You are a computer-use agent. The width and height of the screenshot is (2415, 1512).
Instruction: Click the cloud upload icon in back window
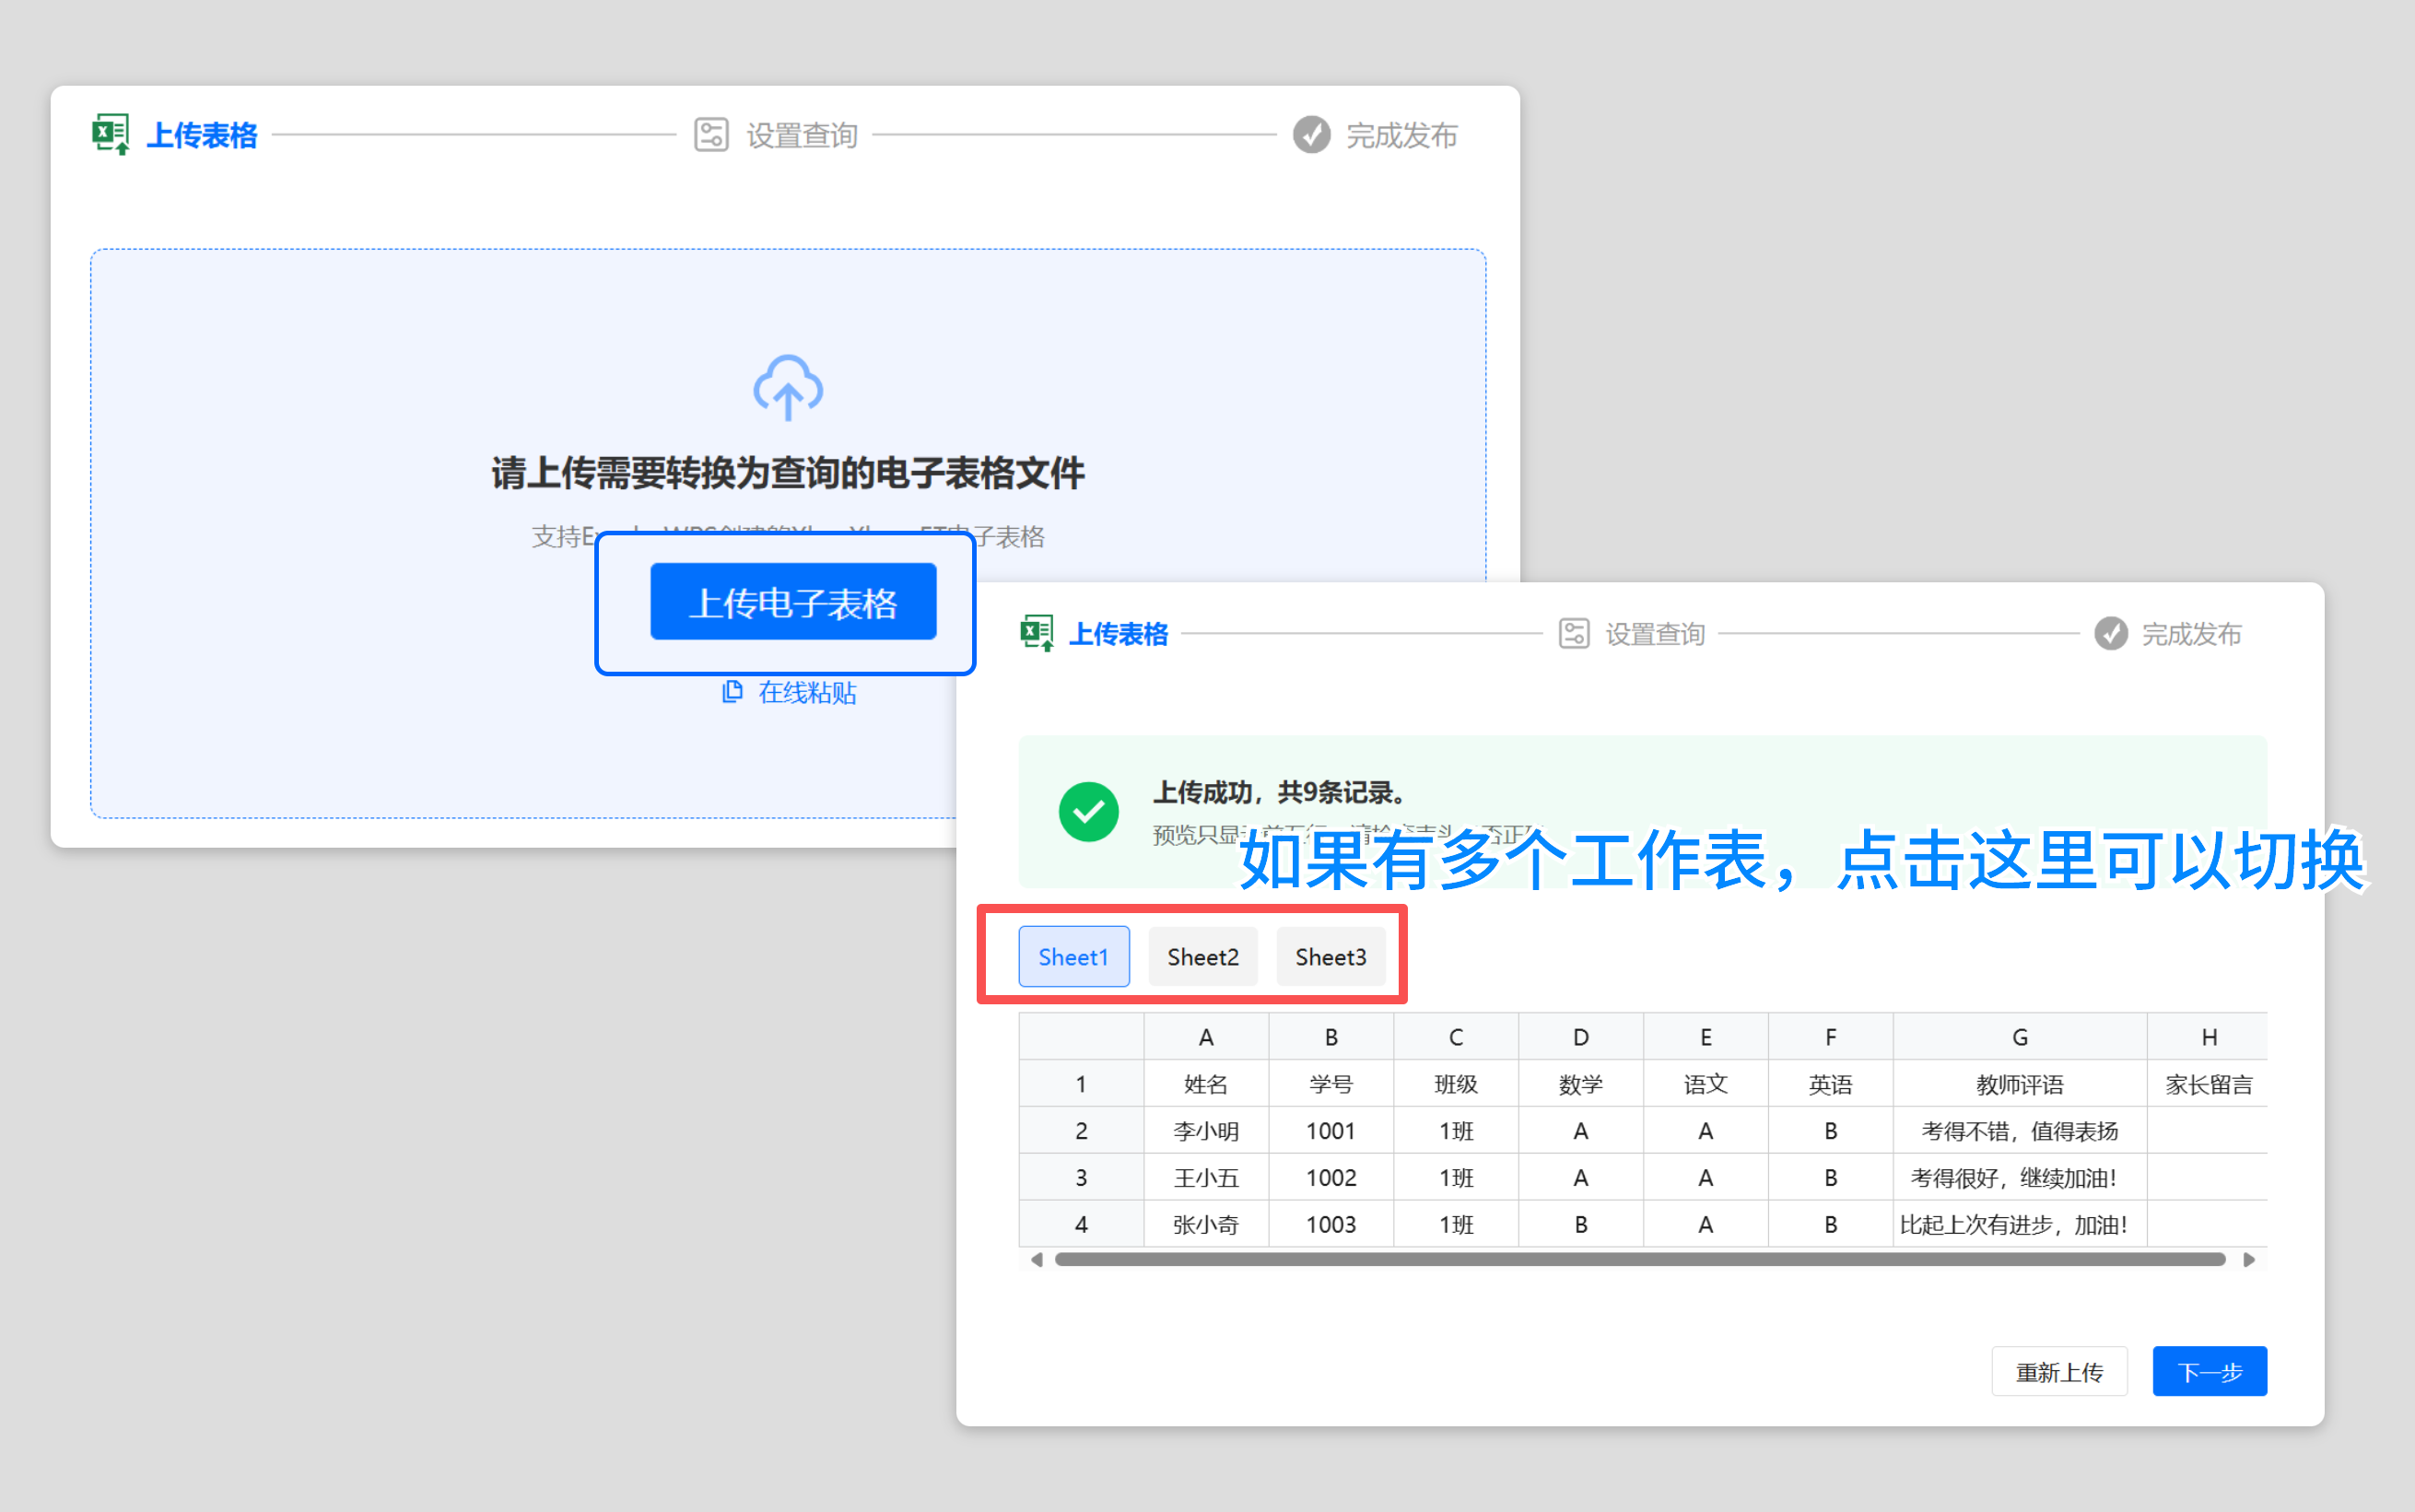coord(788,387)
